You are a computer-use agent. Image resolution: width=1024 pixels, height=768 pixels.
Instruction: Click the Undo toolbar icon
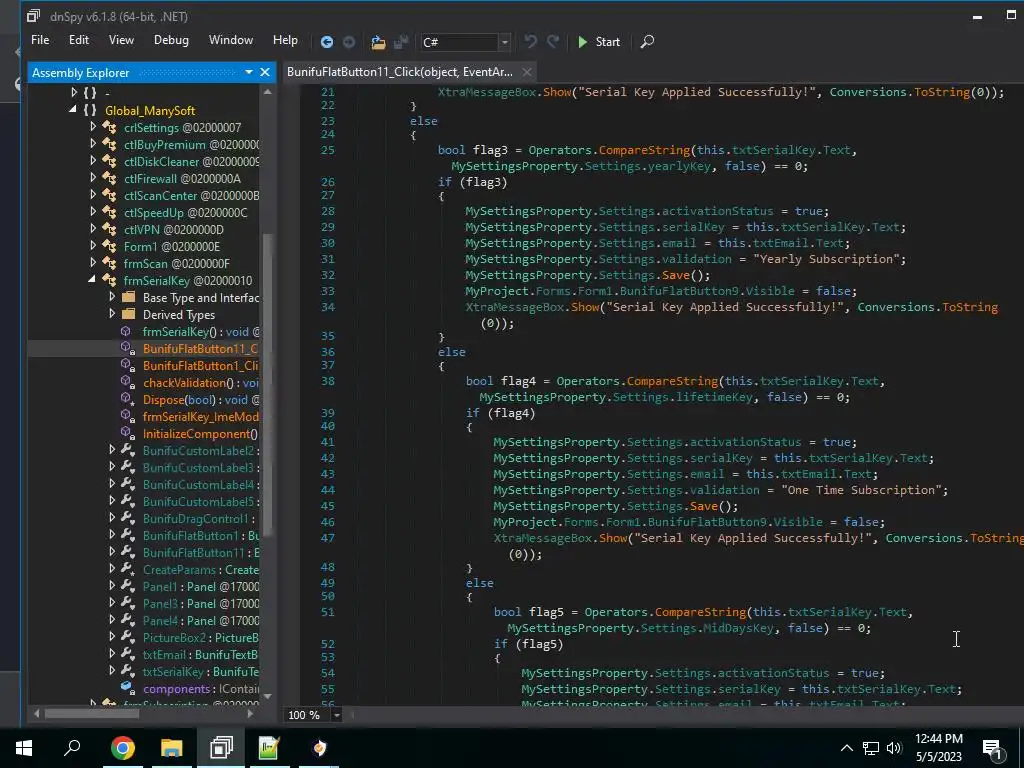pos(530,42)
